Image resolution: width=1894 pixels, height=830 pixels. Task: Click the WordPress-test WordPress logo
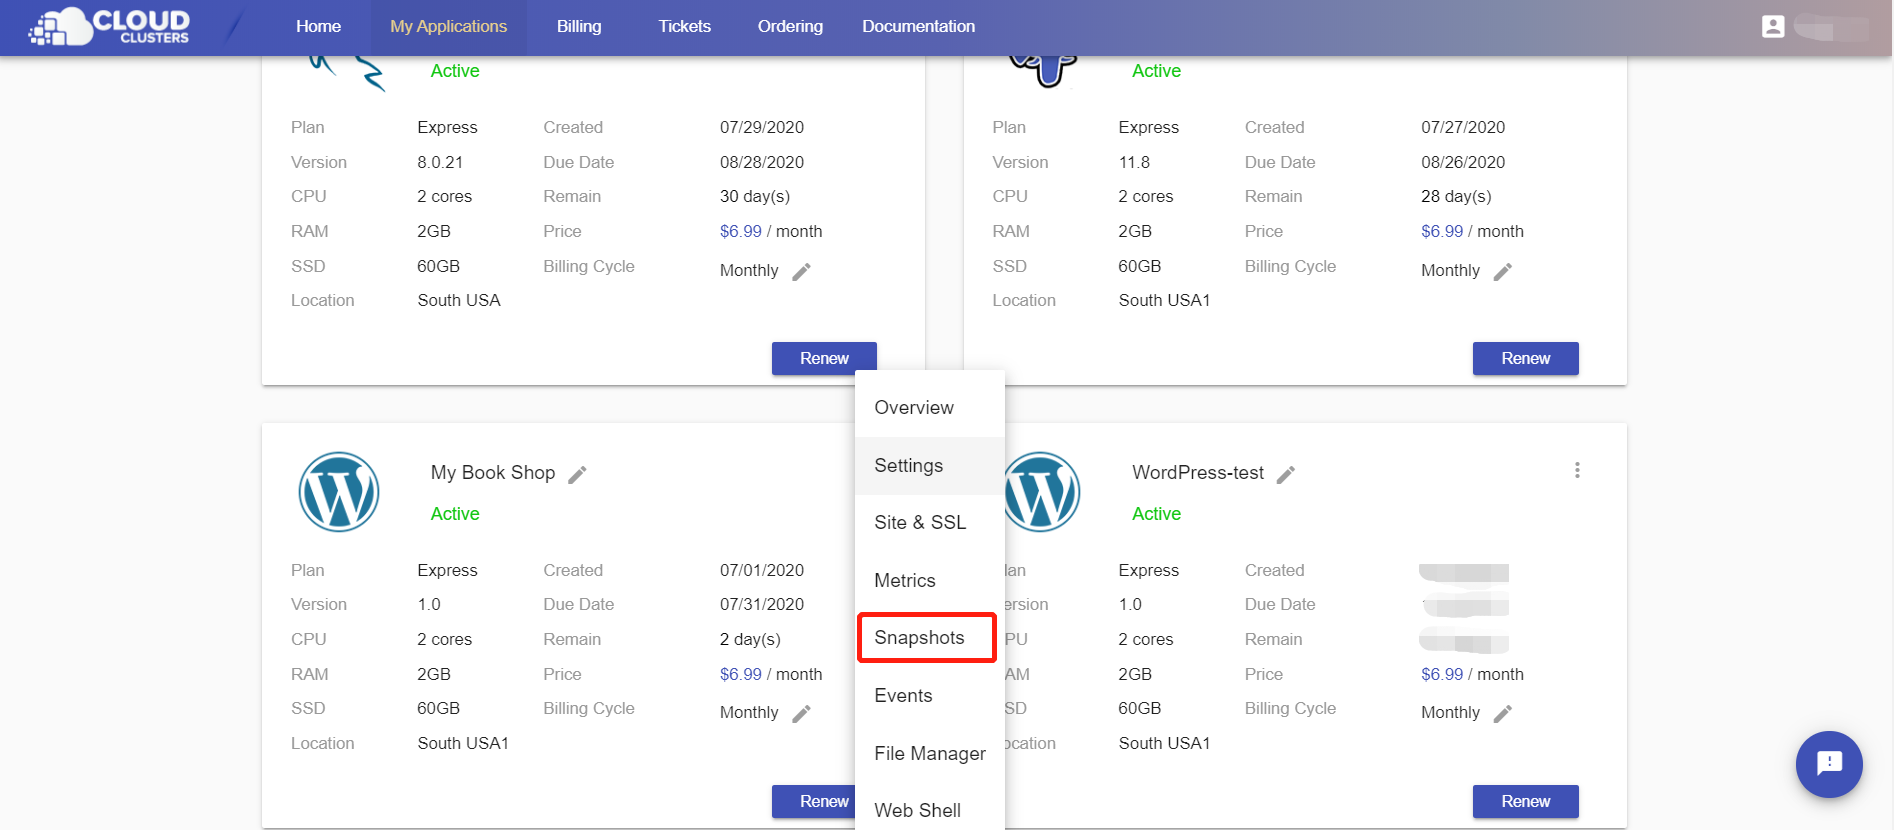(x=1043, y=492)
